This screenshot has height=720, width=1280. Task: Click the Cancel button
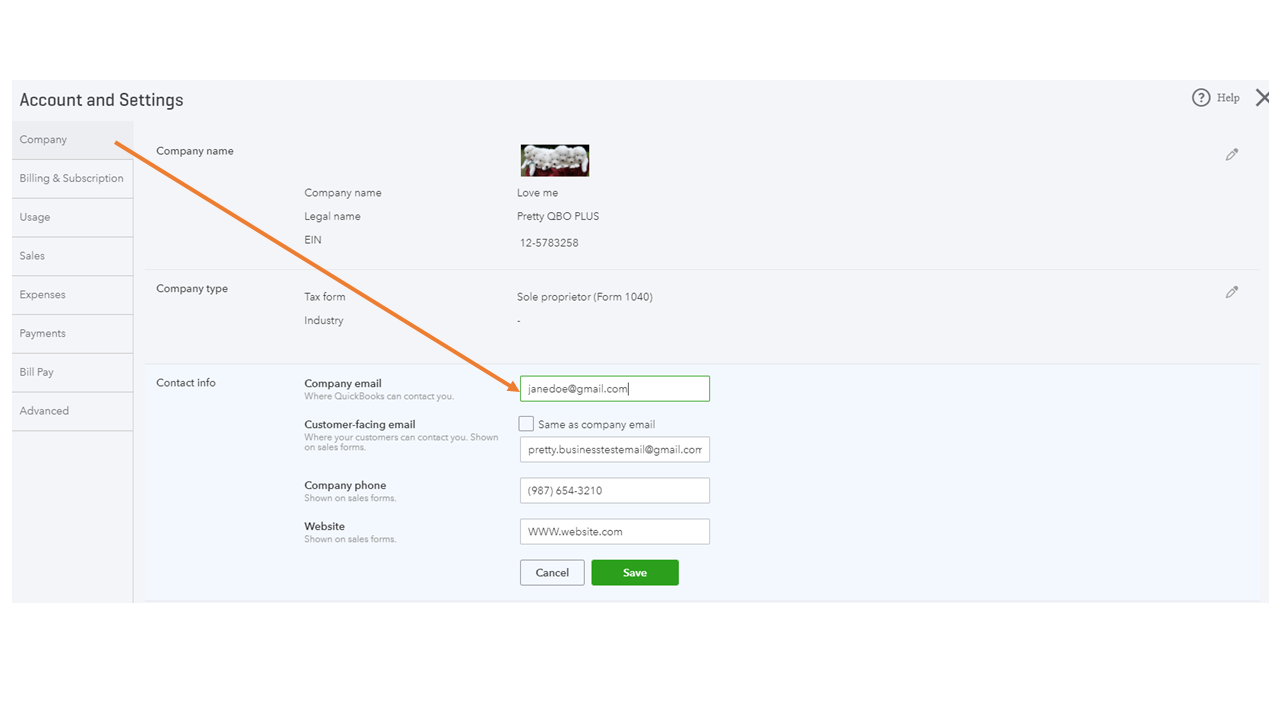tap(552, 573)
